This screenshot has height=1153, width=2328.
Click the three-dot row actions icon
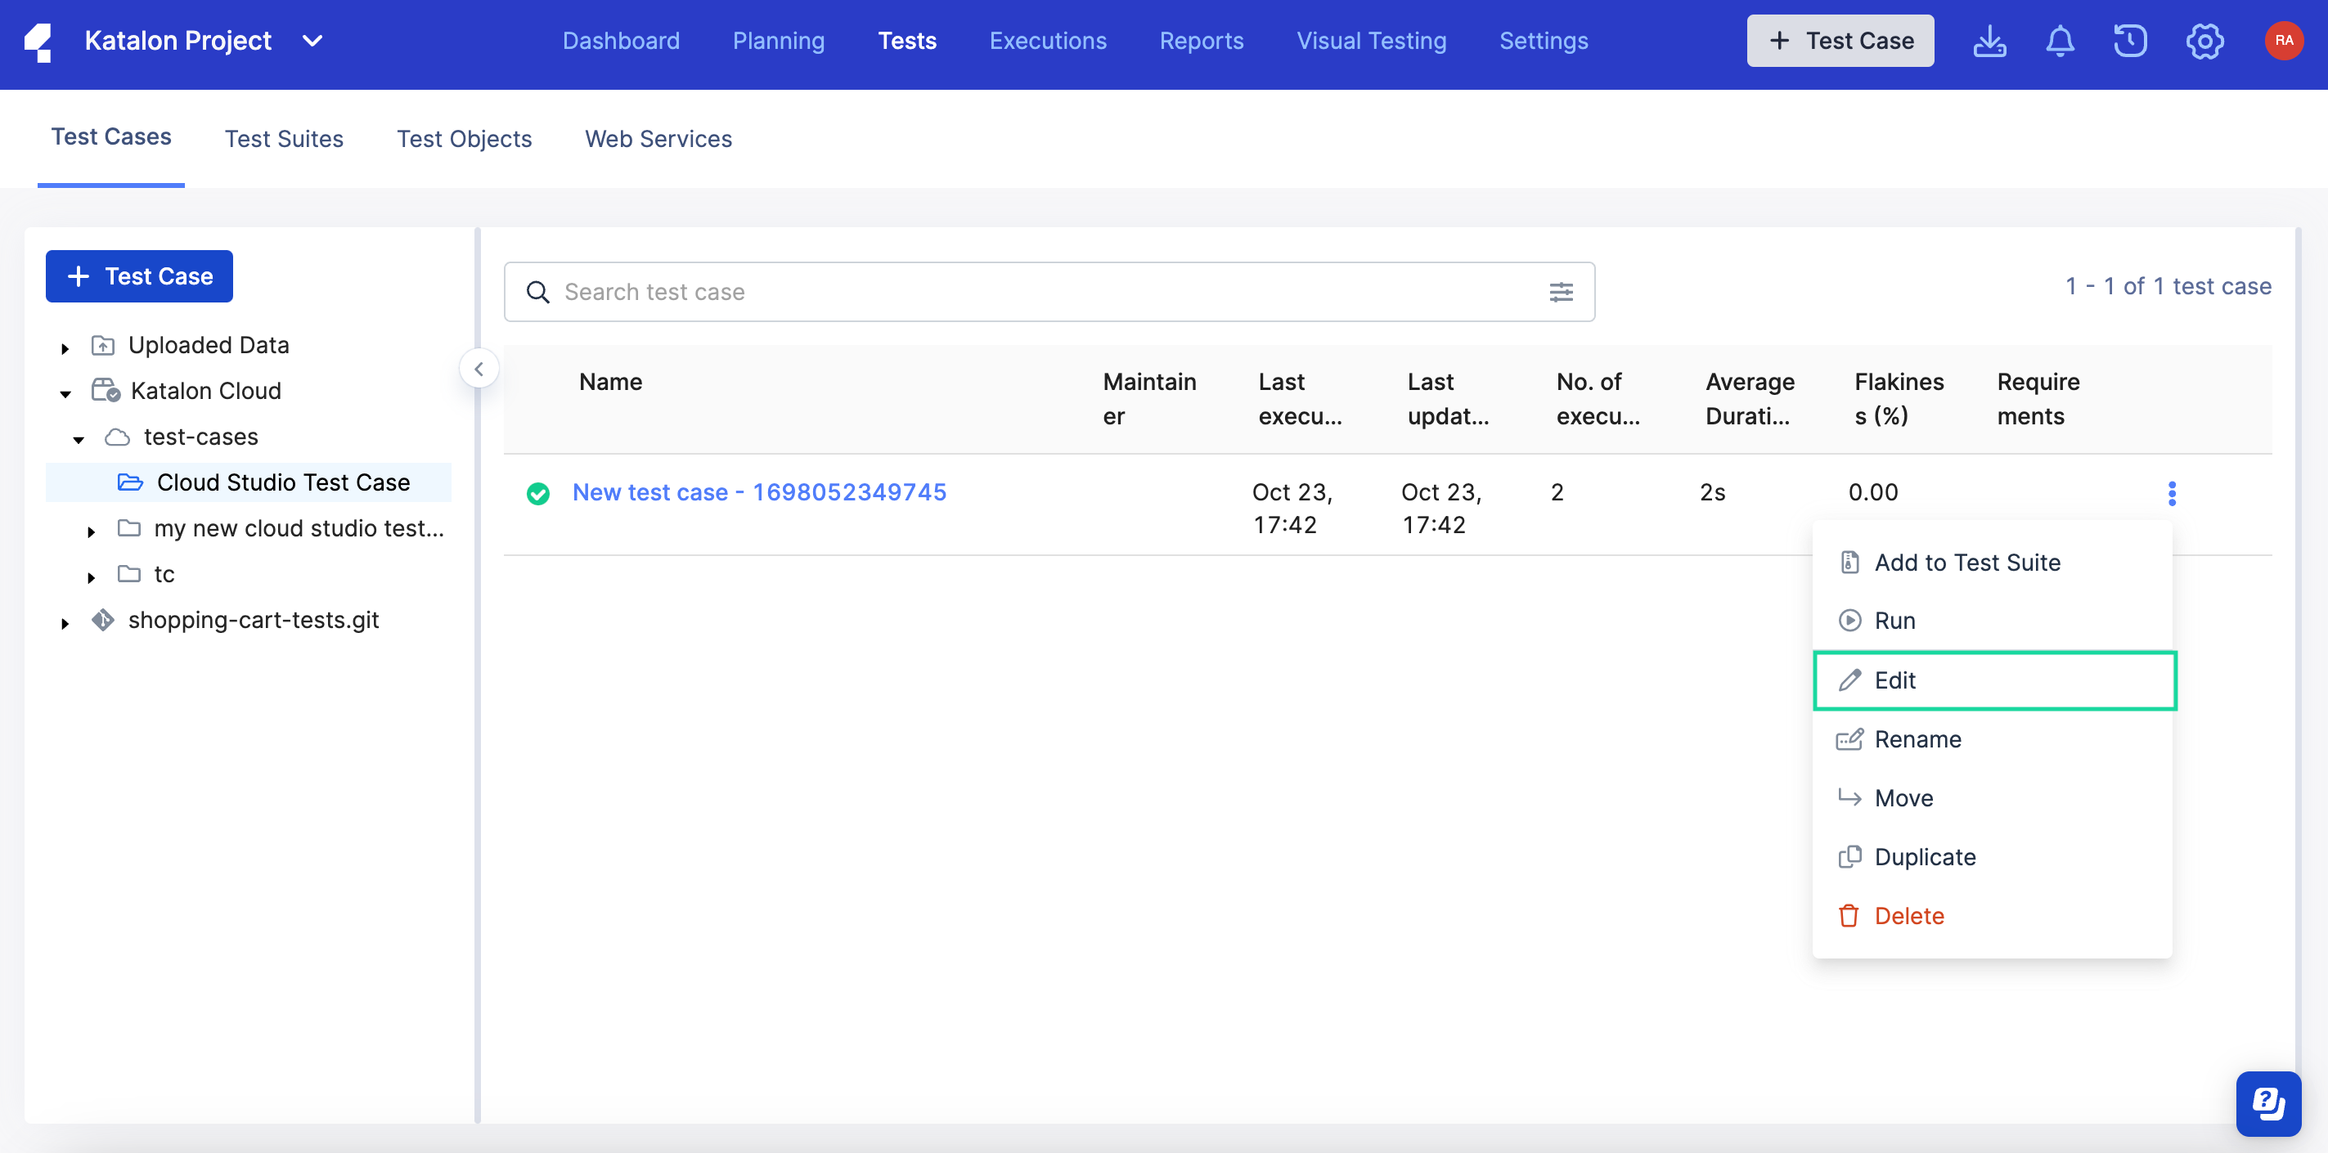pyautogui.click(x=2171, y=493)
